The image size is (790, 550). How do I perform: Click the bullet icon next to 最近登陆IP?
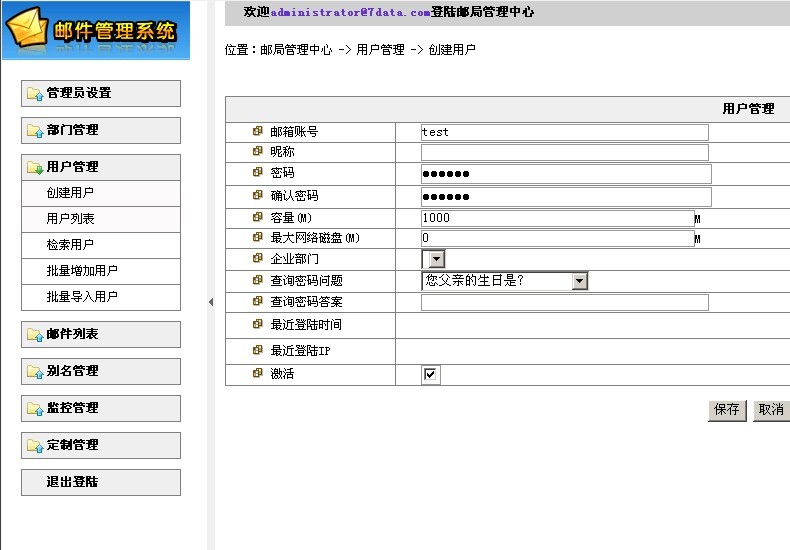point(257,350)
